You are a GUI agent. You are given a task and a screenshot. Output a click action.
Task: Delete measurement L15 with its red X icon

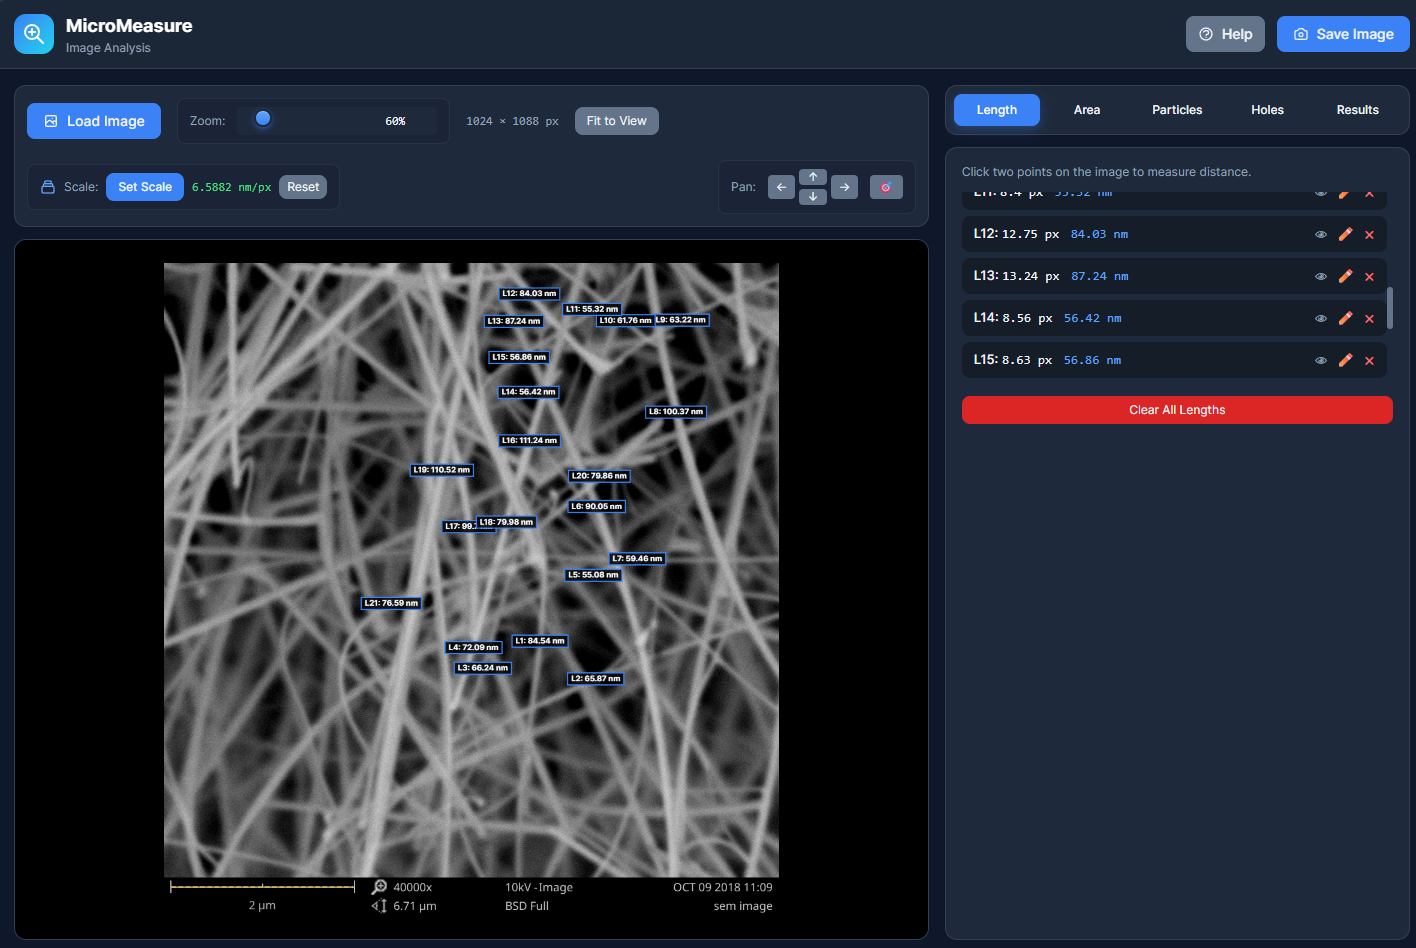1369,360
